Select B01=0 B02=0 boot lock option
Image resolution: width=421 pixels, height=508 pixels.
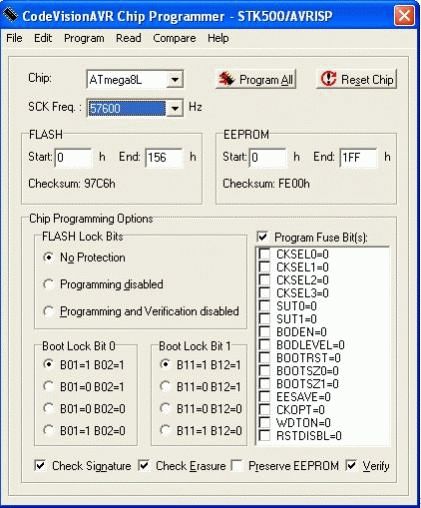click(x=49, y=408)
